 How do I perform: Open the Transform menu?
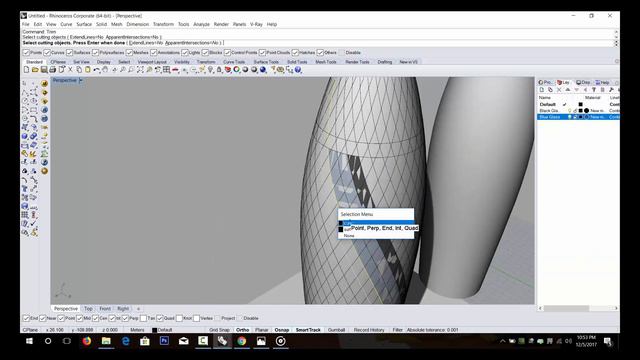coord(163,24)
